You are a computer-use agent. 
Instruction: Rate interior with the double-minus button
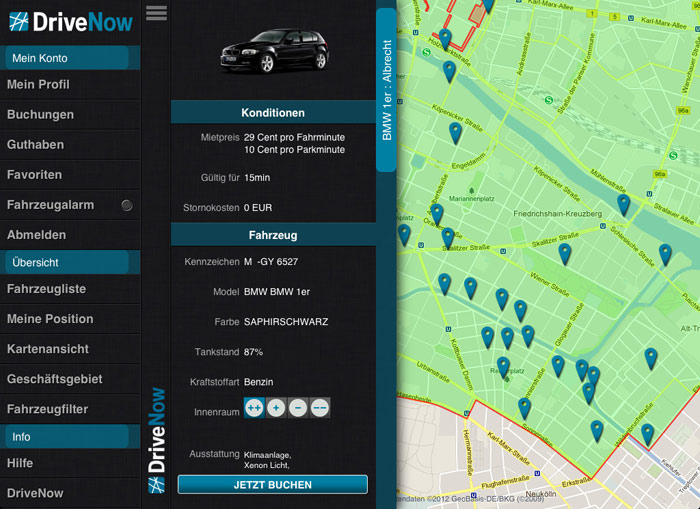[320, 408]
